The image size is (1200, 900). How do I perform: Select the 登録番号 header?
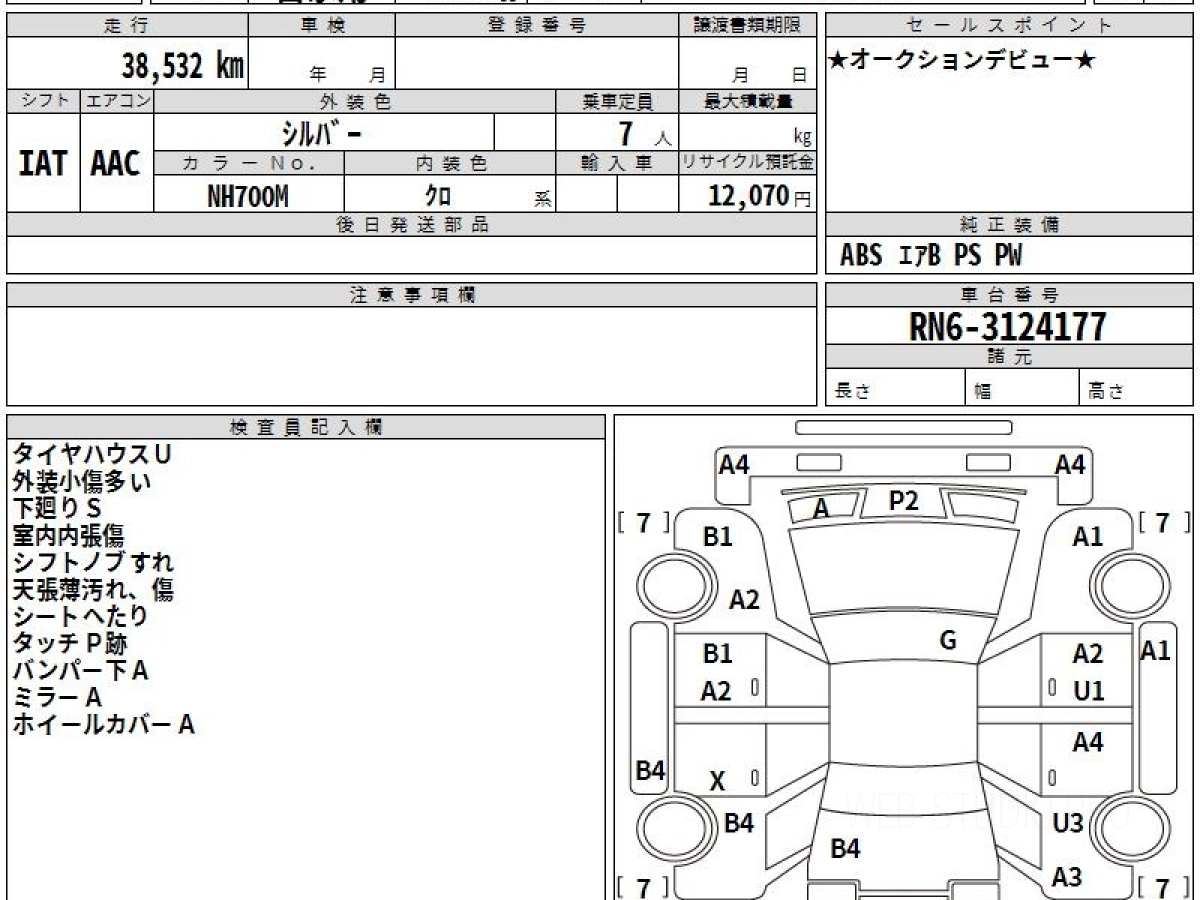pos(537,26)
